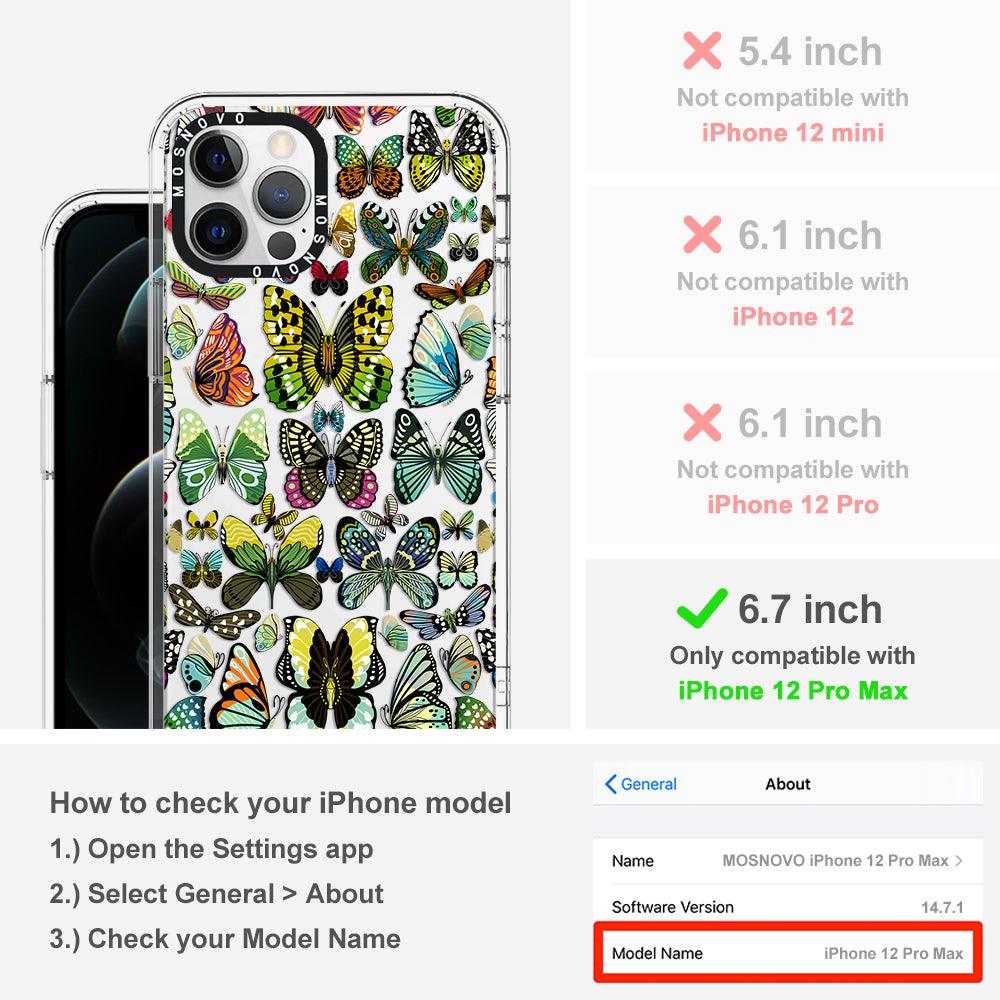
Task: Click the right-side camera lens
Action: pos(280,195)
